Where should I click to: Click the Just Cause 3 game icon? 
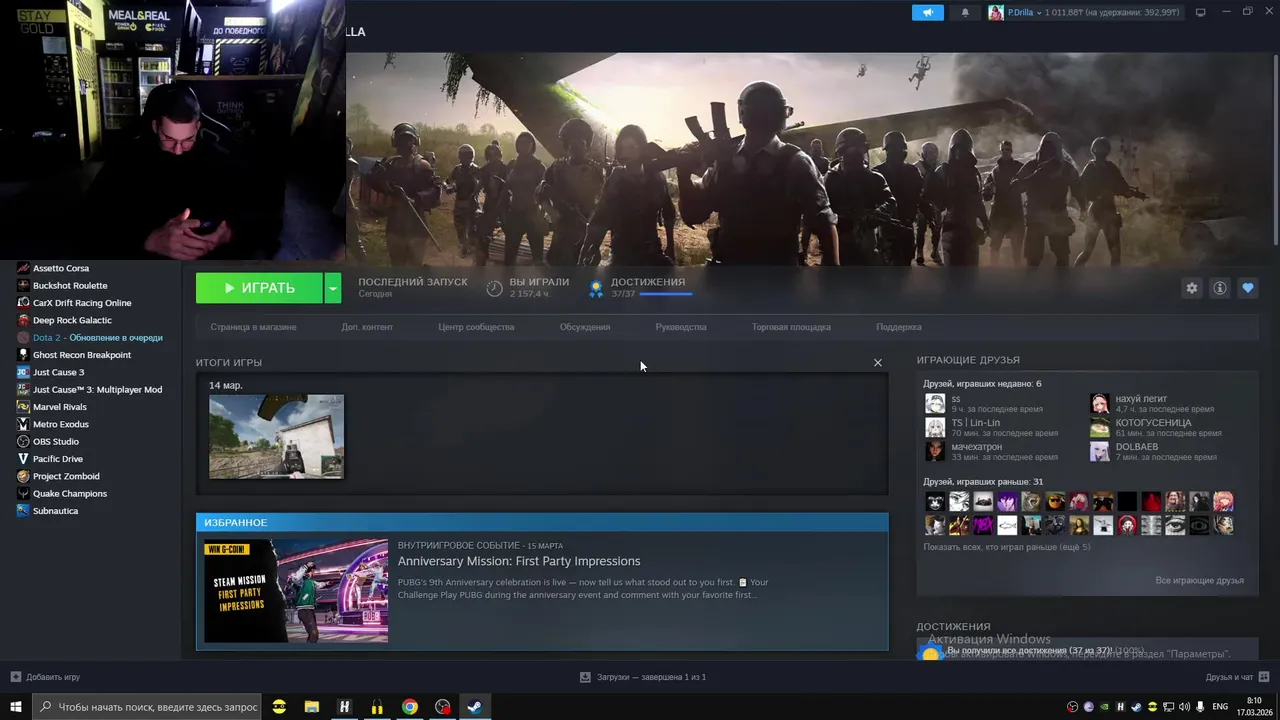(23, 372)
